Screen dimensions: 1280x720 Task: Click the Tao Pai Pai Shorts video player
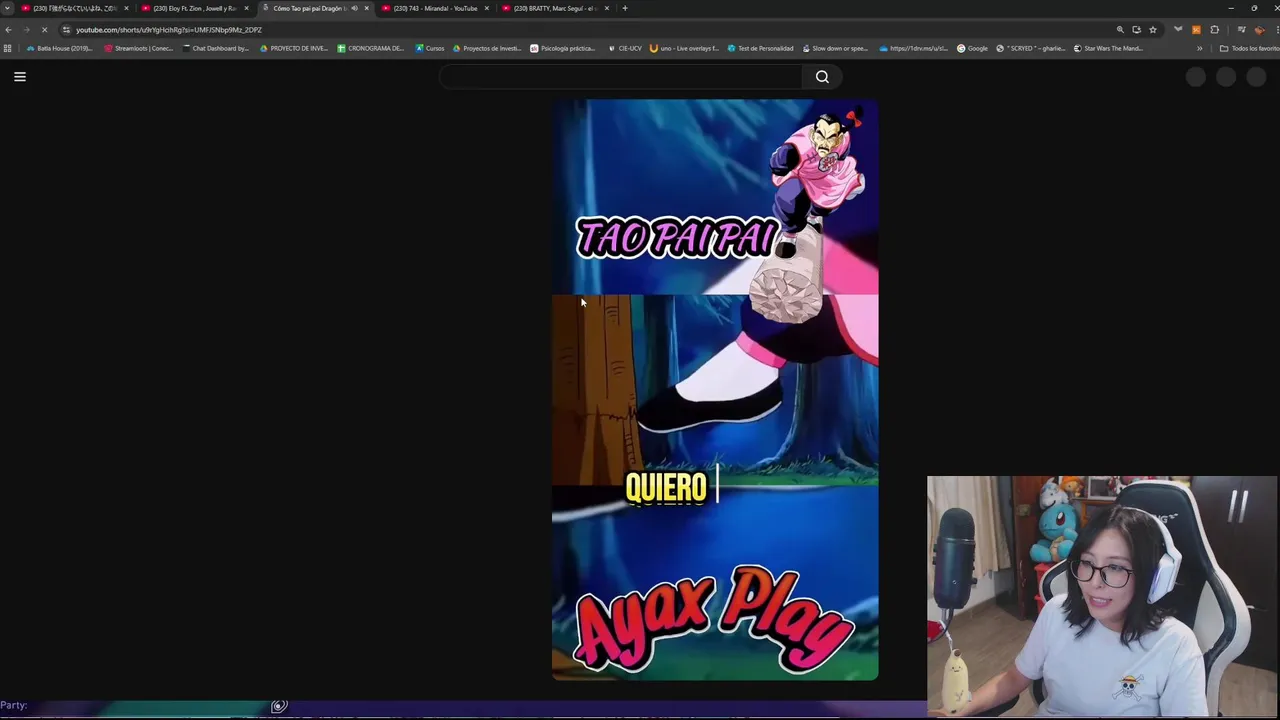tap(715, 390)
